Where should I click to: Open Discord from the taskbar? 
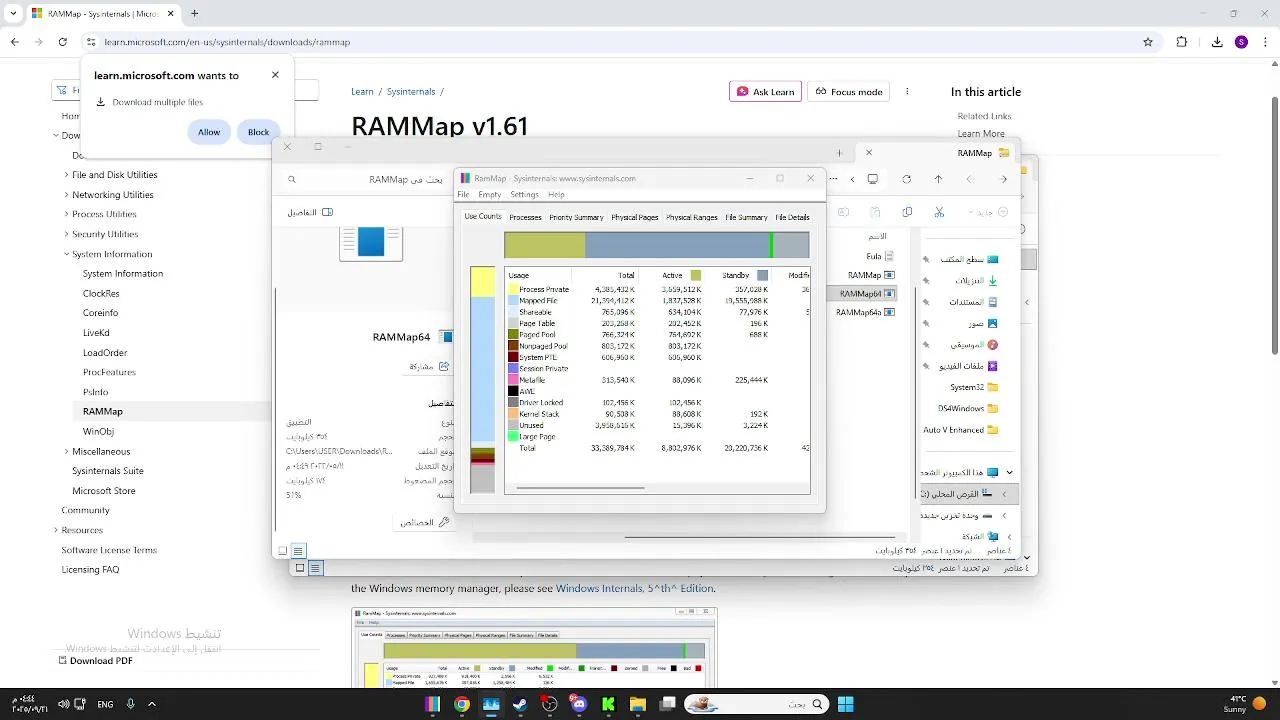(578, 704)
